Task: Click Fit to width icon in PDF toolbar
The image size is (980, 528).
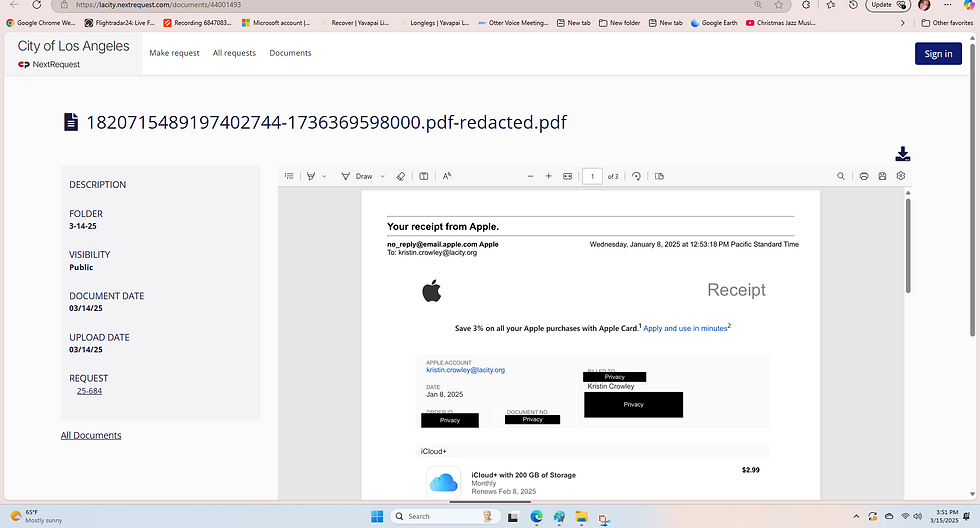Action: [568, 176]
